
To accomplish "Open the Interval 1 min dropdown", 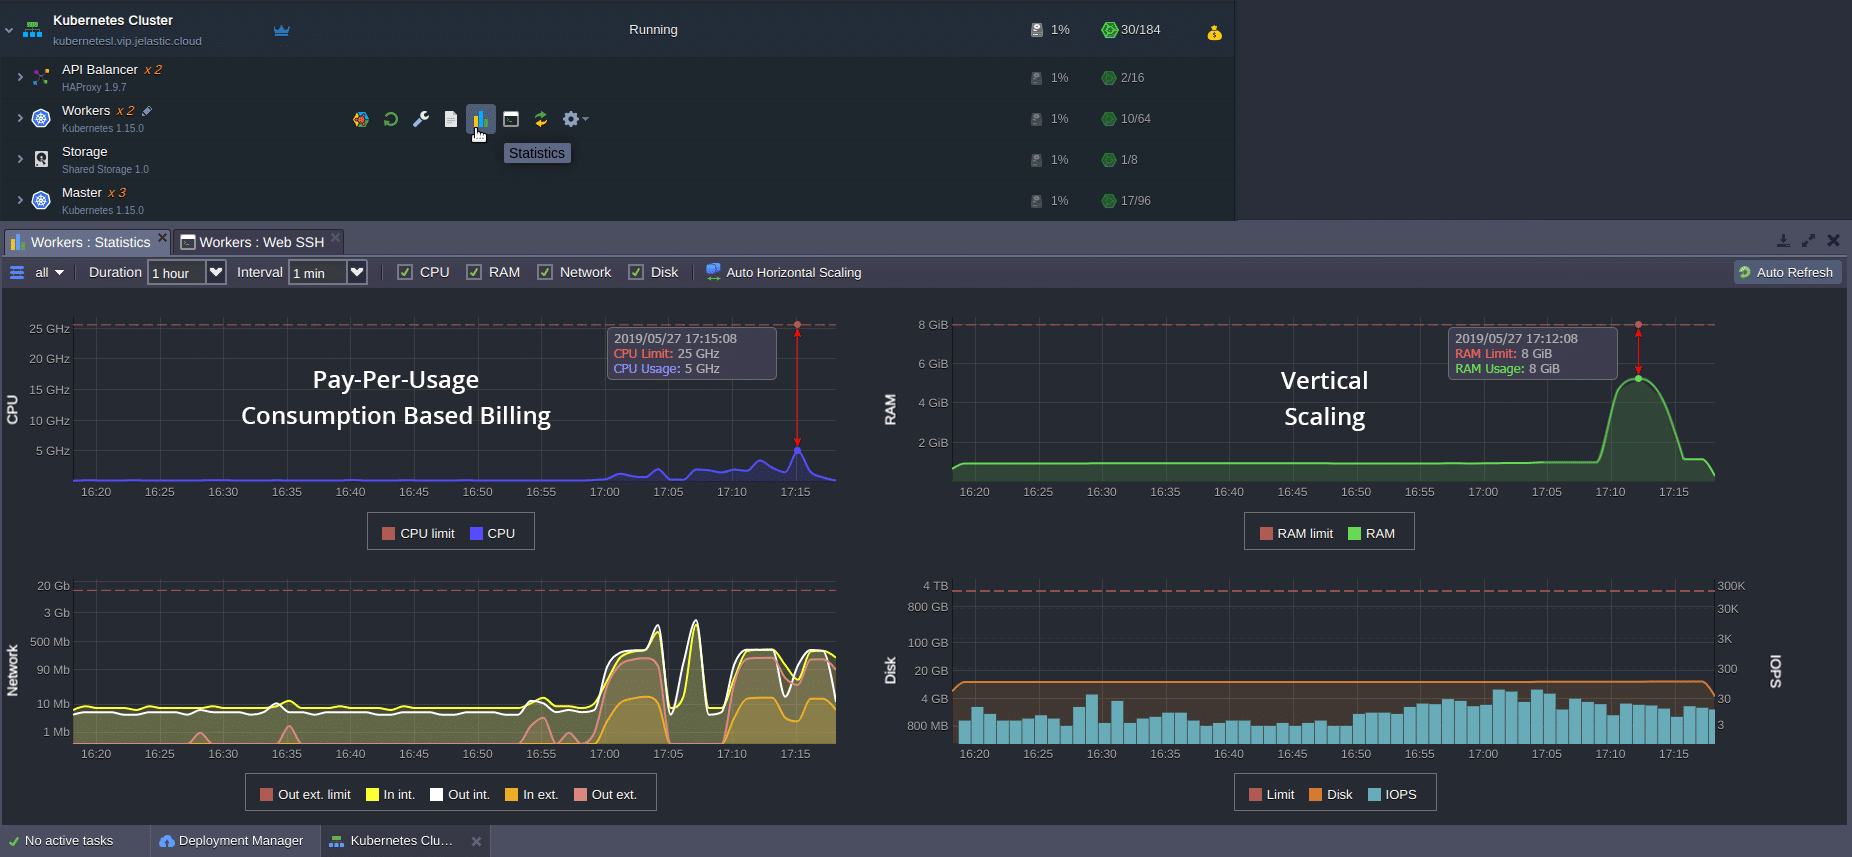I will (x=357, y=272).
